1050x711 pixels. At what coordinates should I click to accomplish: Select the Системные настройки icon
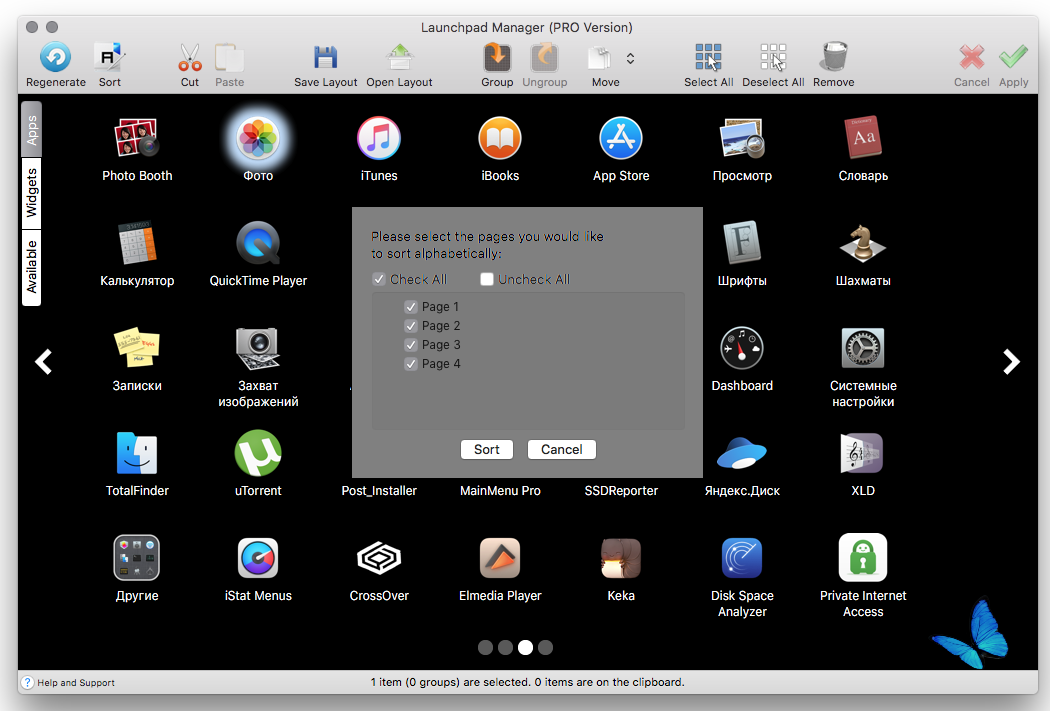[x=863, y=348]
